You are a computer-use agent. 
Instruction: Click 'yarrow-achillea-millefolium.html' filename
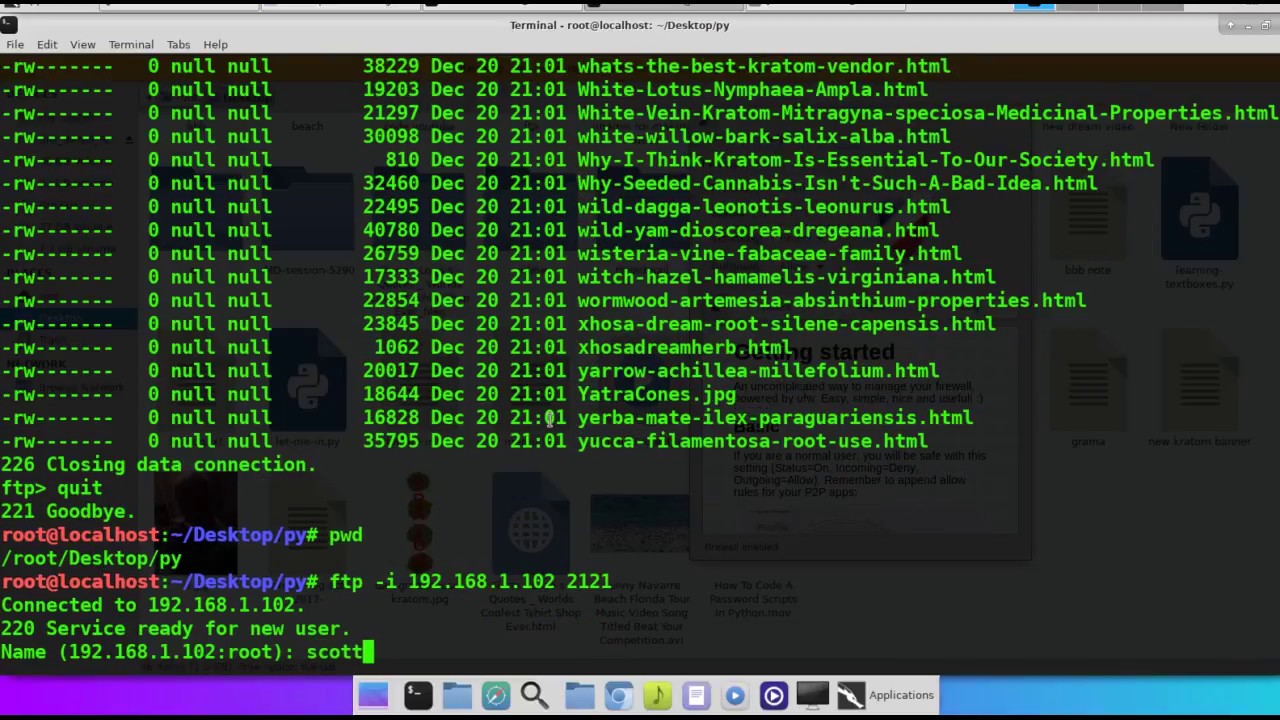(758, 371)
